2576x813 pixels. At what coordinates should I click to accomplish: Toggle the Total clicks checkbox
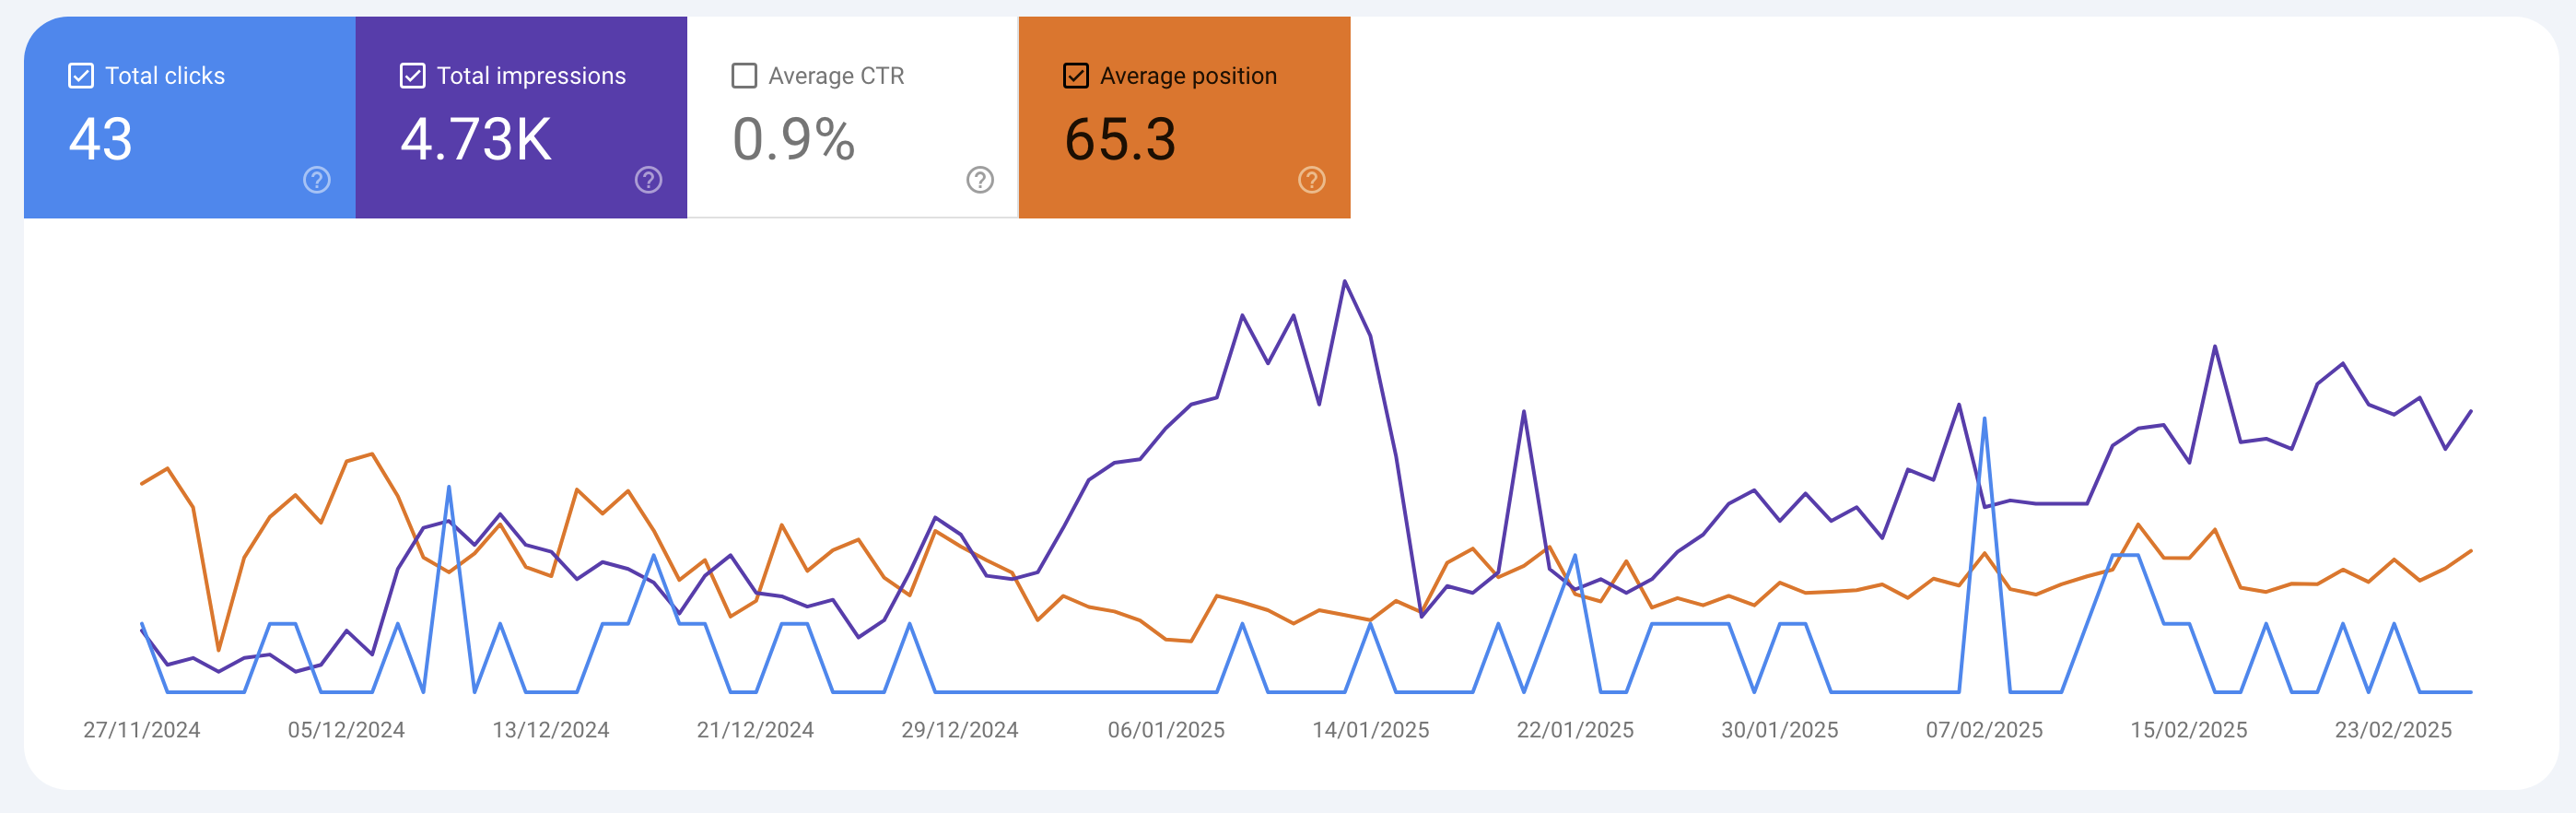[81, 76]
